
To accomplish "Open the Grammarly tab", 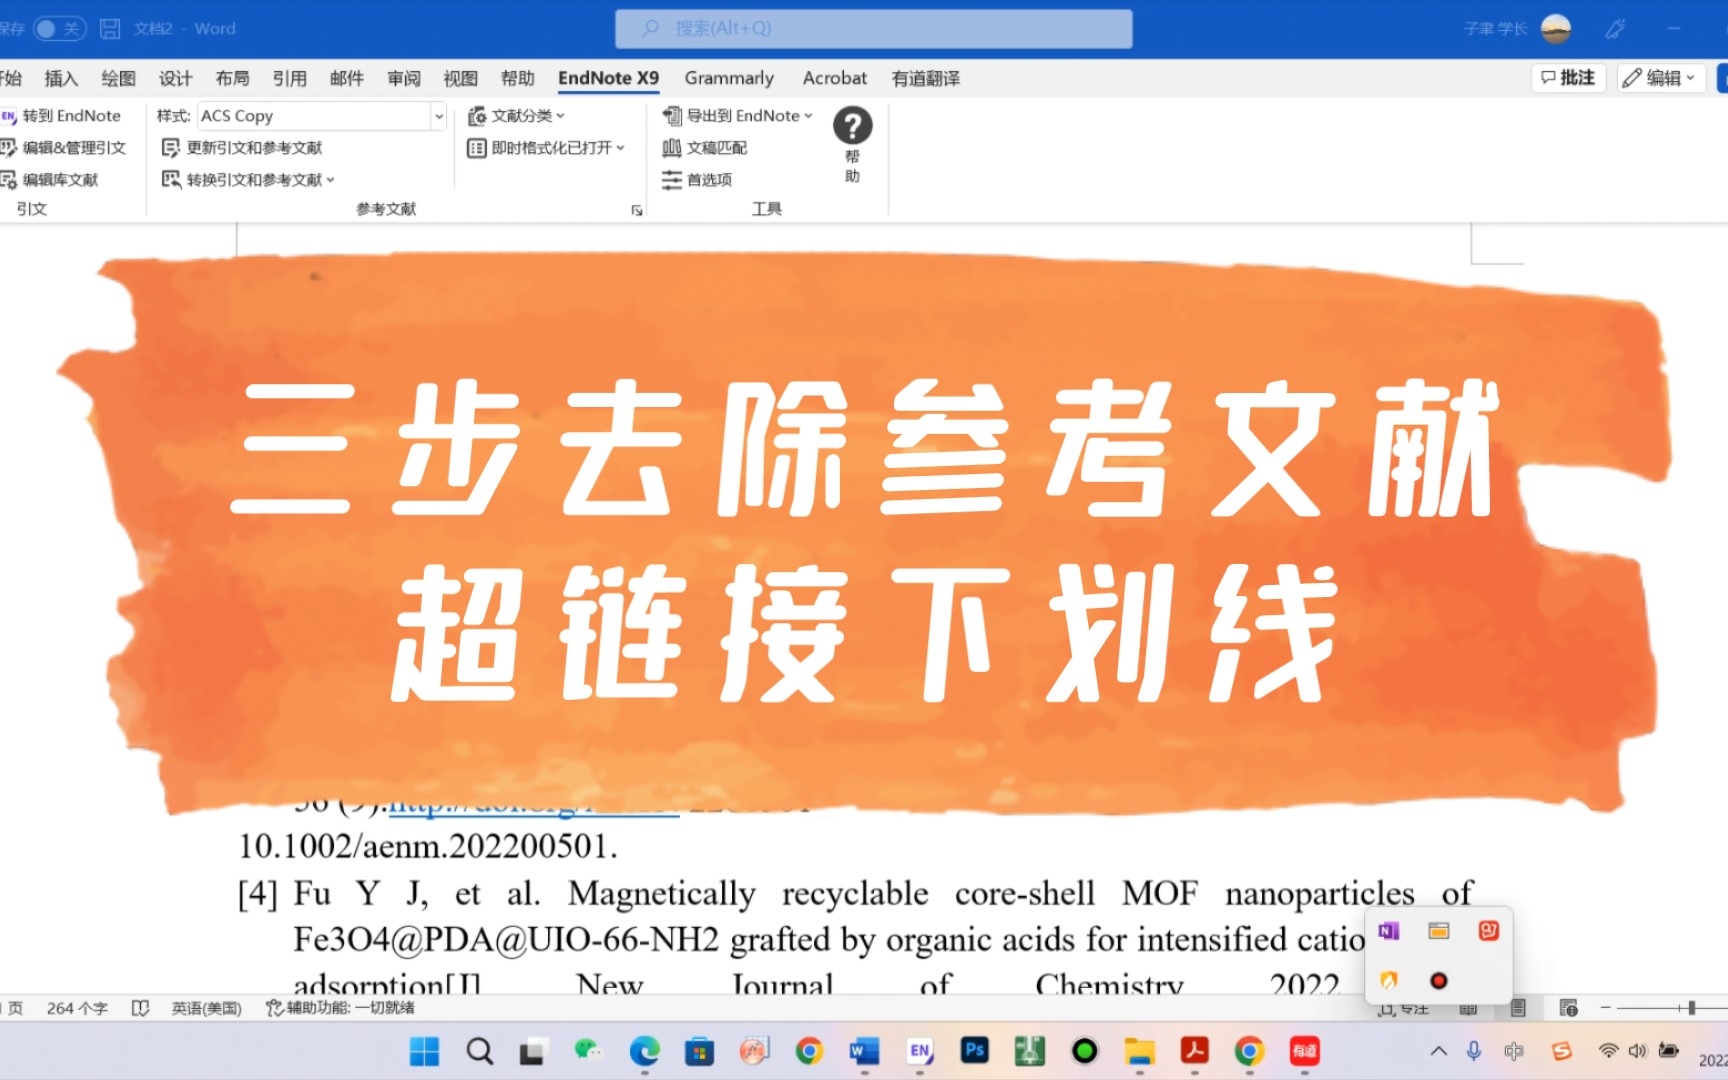I will tap(729, 78).
